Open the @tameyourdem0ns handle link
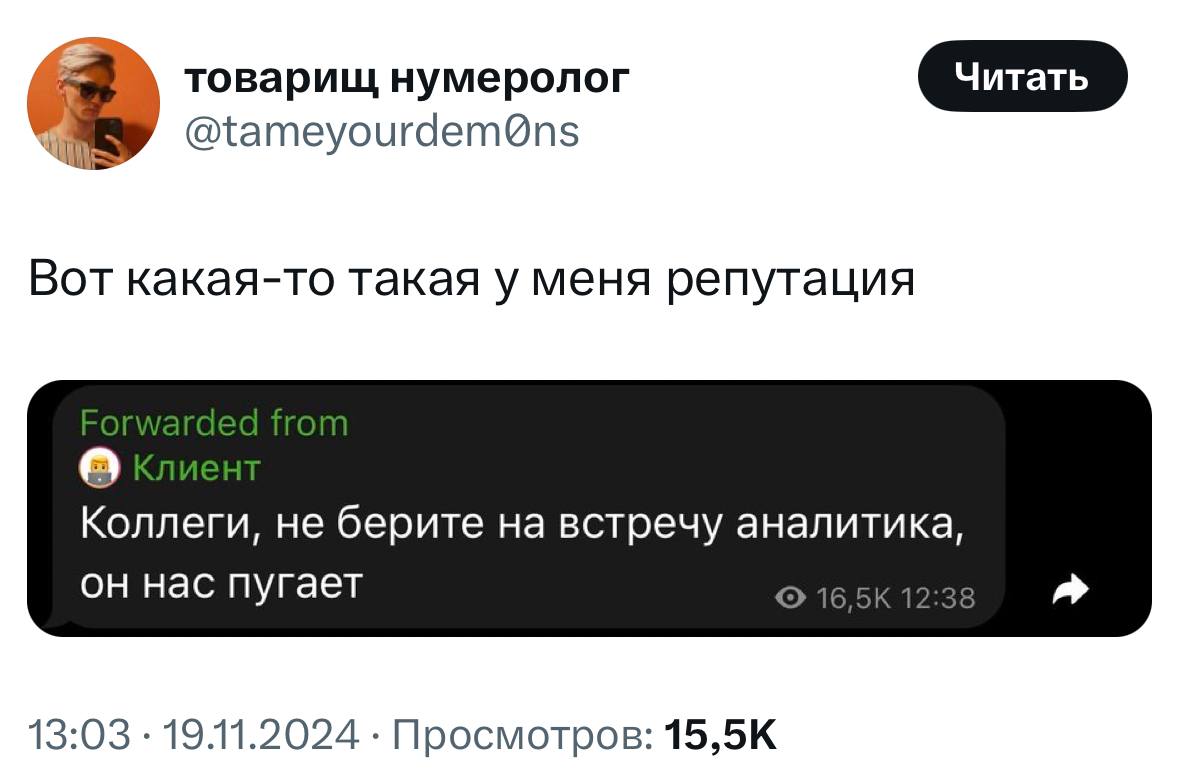Viewport: 1179px width, 784px height. (381, 130)
